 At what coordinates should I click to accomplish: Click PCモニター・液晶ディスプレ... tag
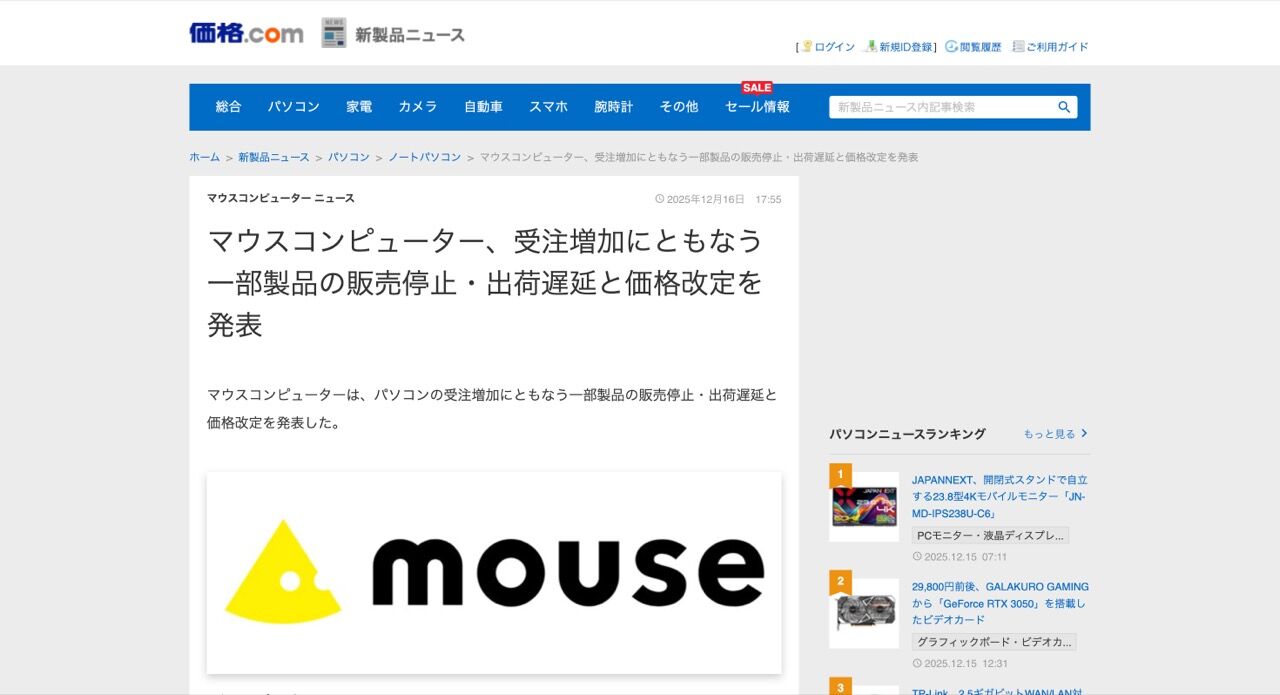(990, 536)
